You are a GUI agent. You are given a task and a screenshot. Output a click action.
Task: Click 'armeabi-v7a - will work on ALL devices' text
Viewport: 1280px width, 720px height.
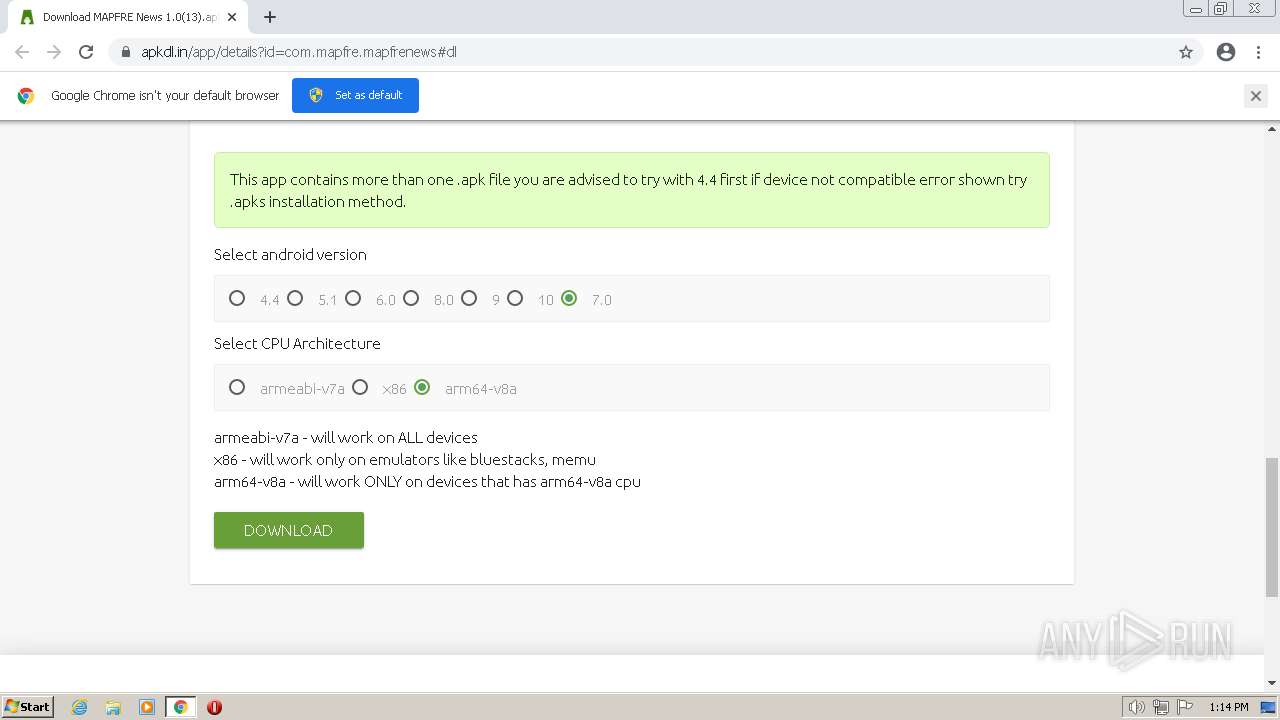pos(346,437)
